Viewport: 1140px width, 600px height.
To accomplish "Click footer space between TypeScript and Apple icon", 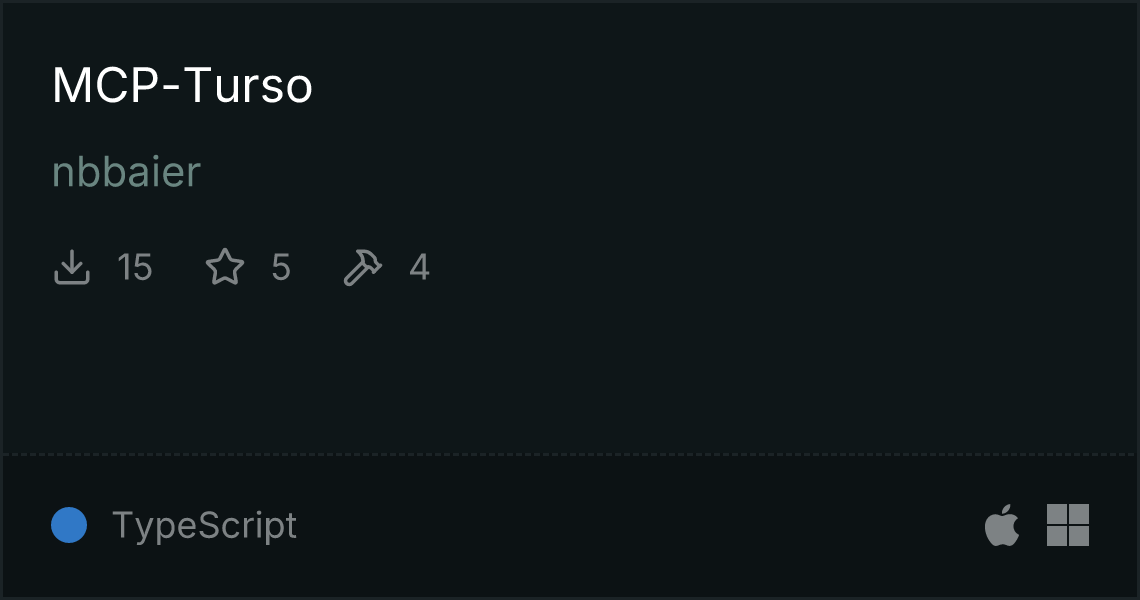I will click(x=640, y=525).
